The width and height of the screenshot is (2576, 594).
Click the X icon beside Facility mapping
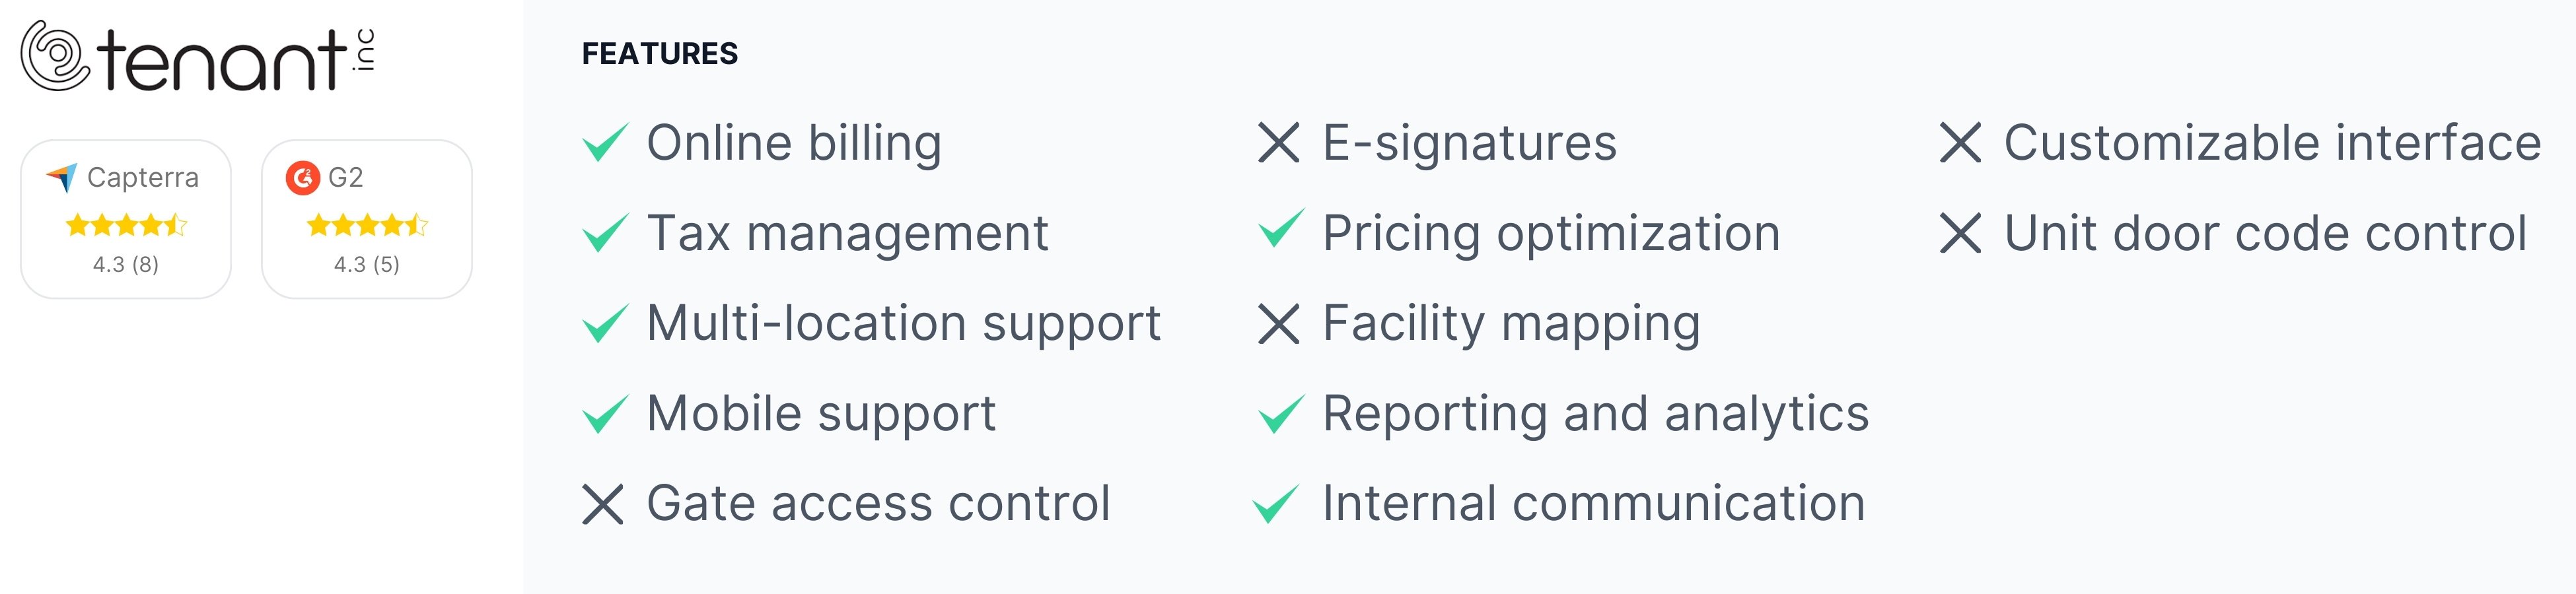point(1279,324)
